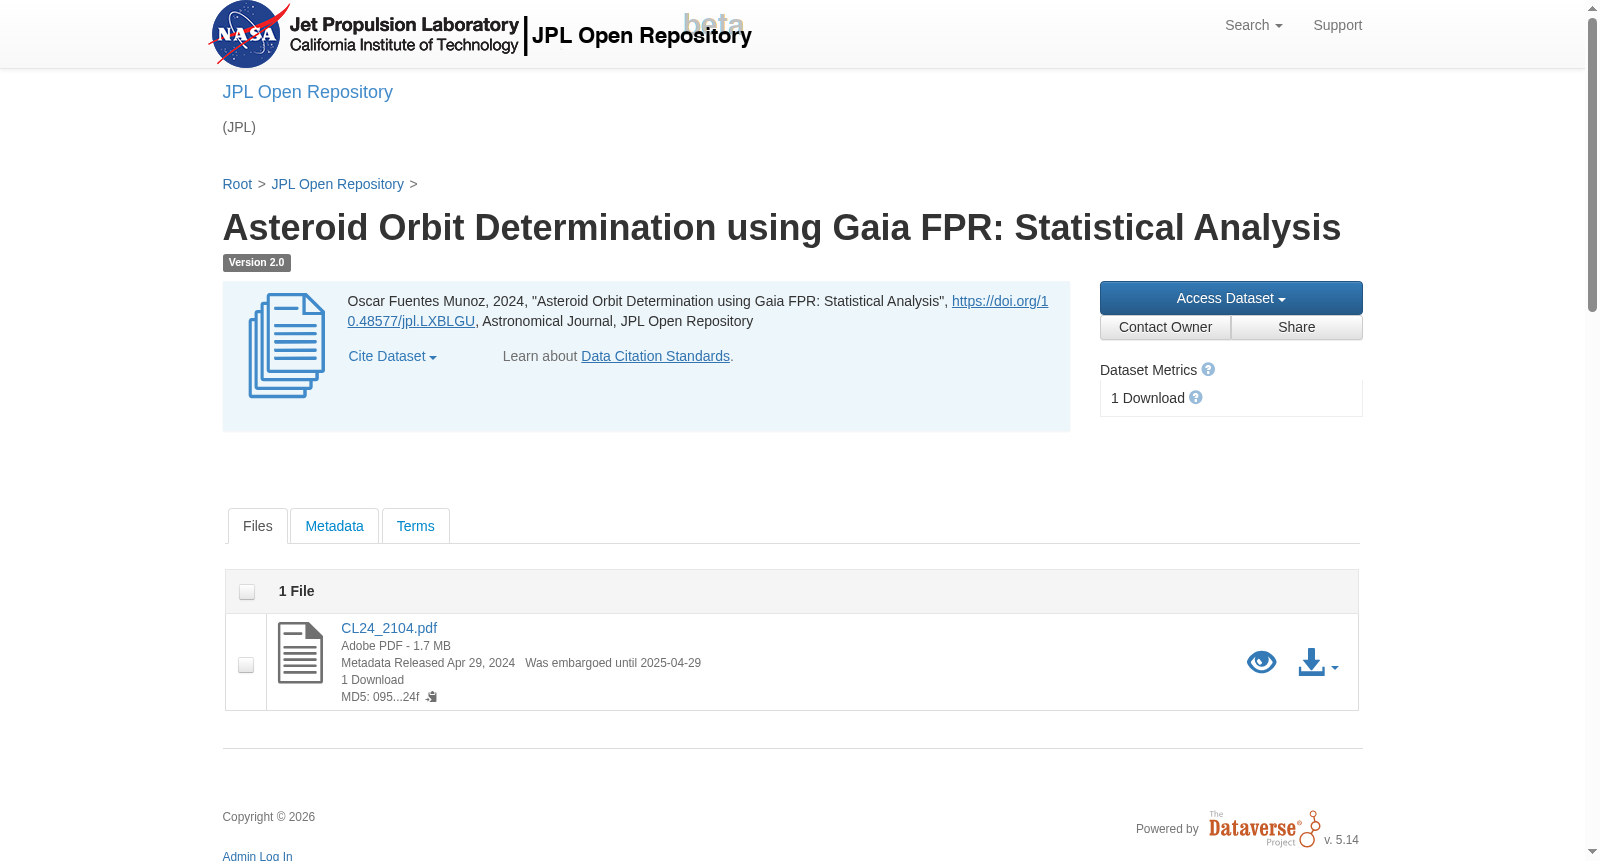This screenshot has width=1600, height=861.
Task: Open the Dataset Metrics help icon
Action: point(1208,370)
